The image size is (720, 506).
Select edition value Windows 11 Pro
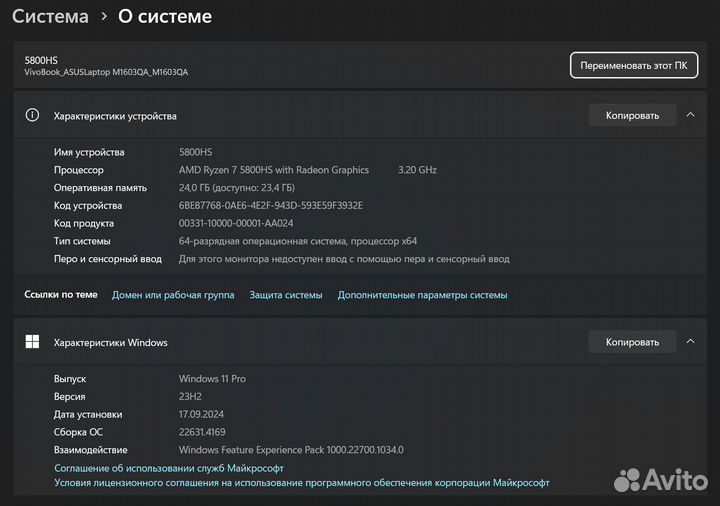pos(212,379)
